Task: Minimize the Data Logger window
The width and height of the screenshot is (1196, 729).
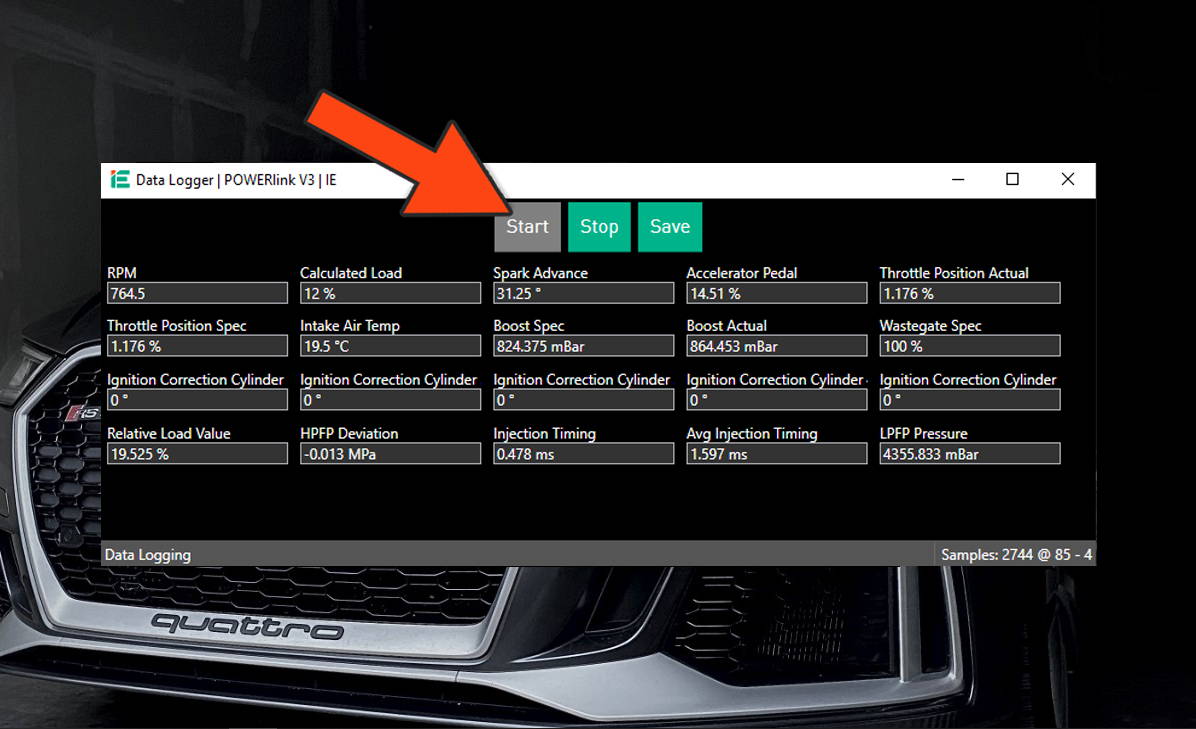Action: (958, 179)
